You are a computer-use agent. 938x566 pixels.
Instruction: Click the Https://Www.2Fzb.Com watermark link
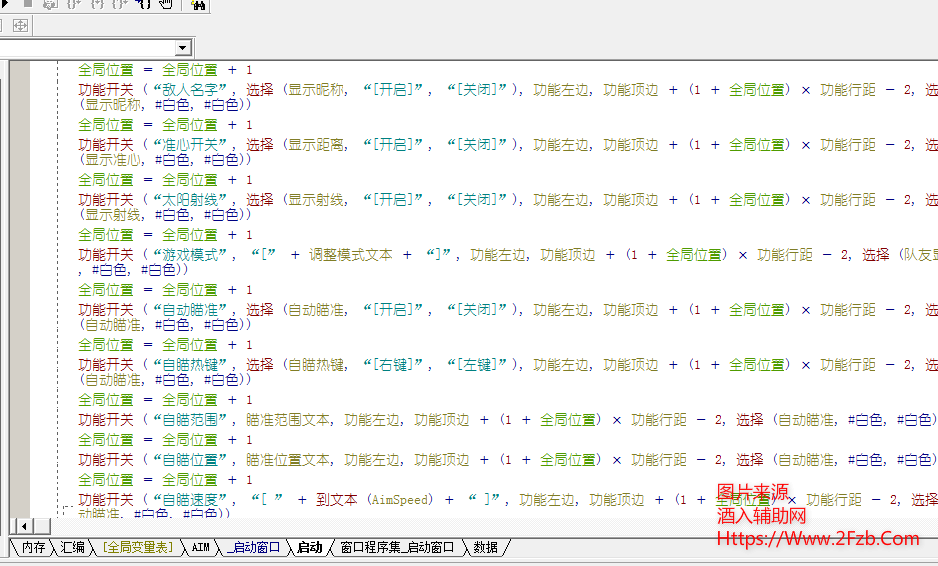[x=818, y=538]
